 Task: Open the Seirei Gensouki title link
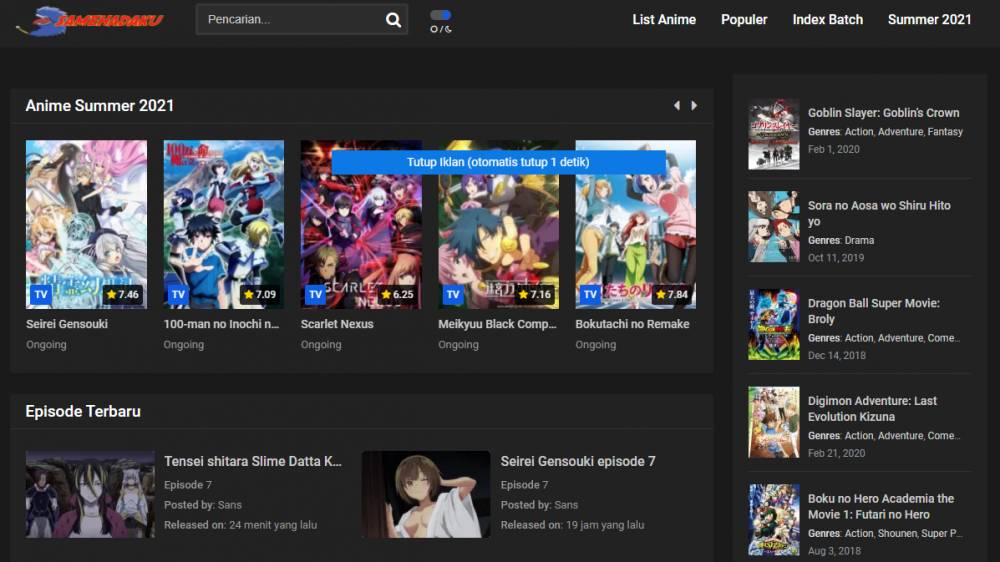[67, 324]
